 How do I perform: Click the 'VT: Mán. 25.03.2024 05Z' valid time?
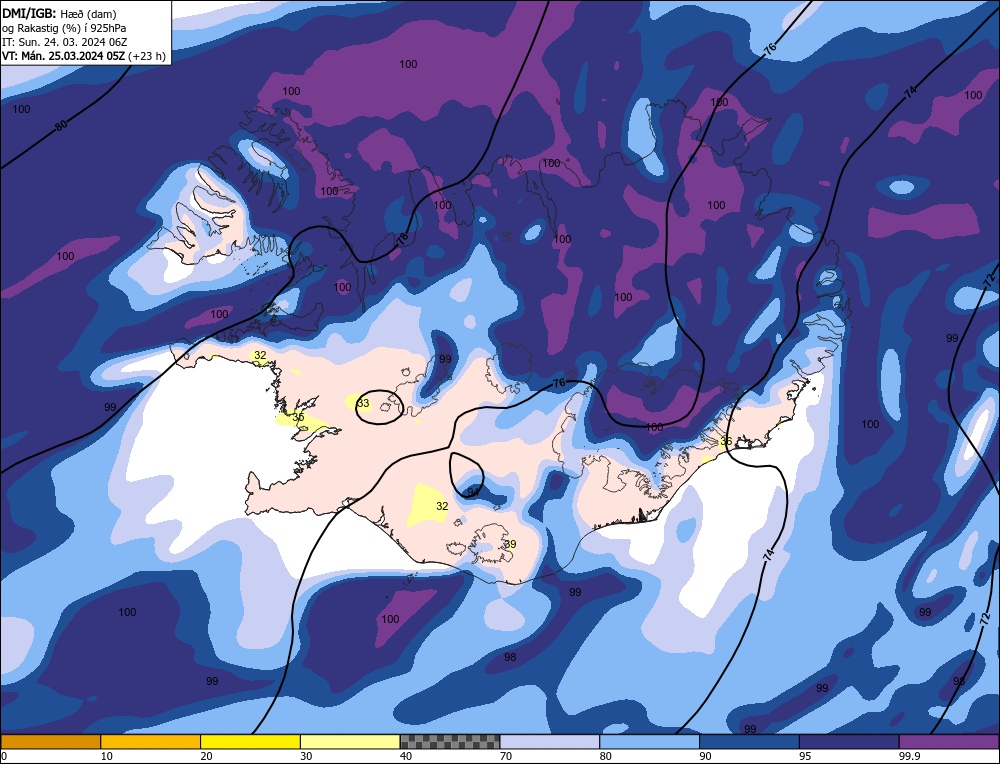(x=63, y=56)
